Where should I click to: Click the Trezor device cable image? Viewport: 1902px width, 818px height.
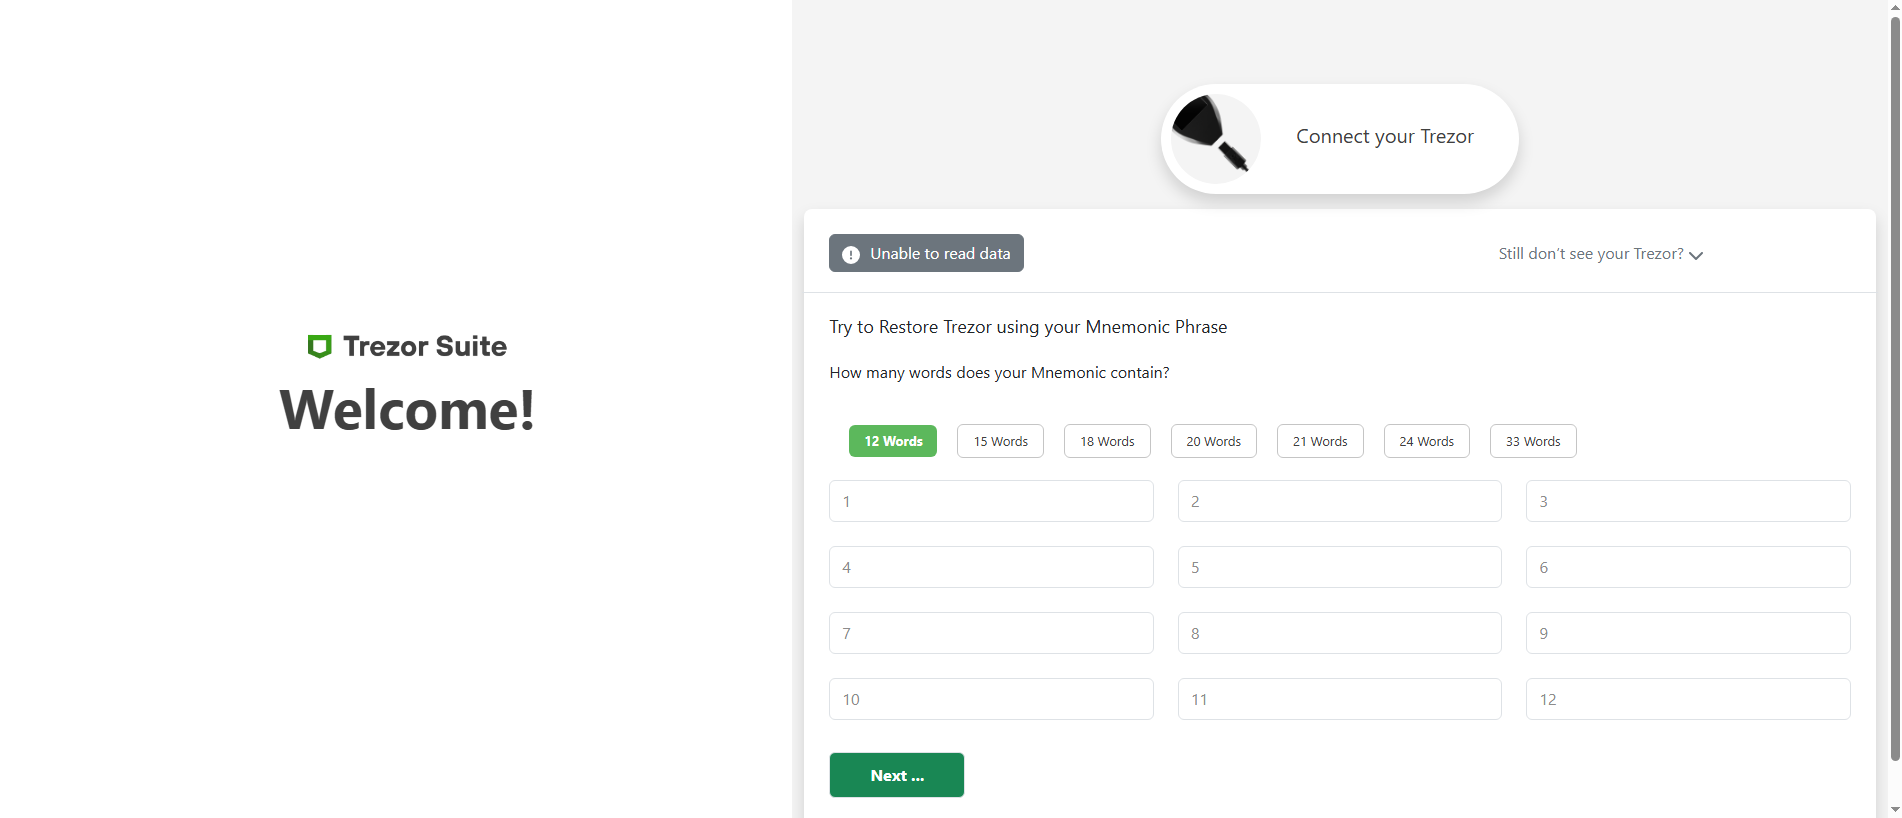click(x=1215, y=138)
